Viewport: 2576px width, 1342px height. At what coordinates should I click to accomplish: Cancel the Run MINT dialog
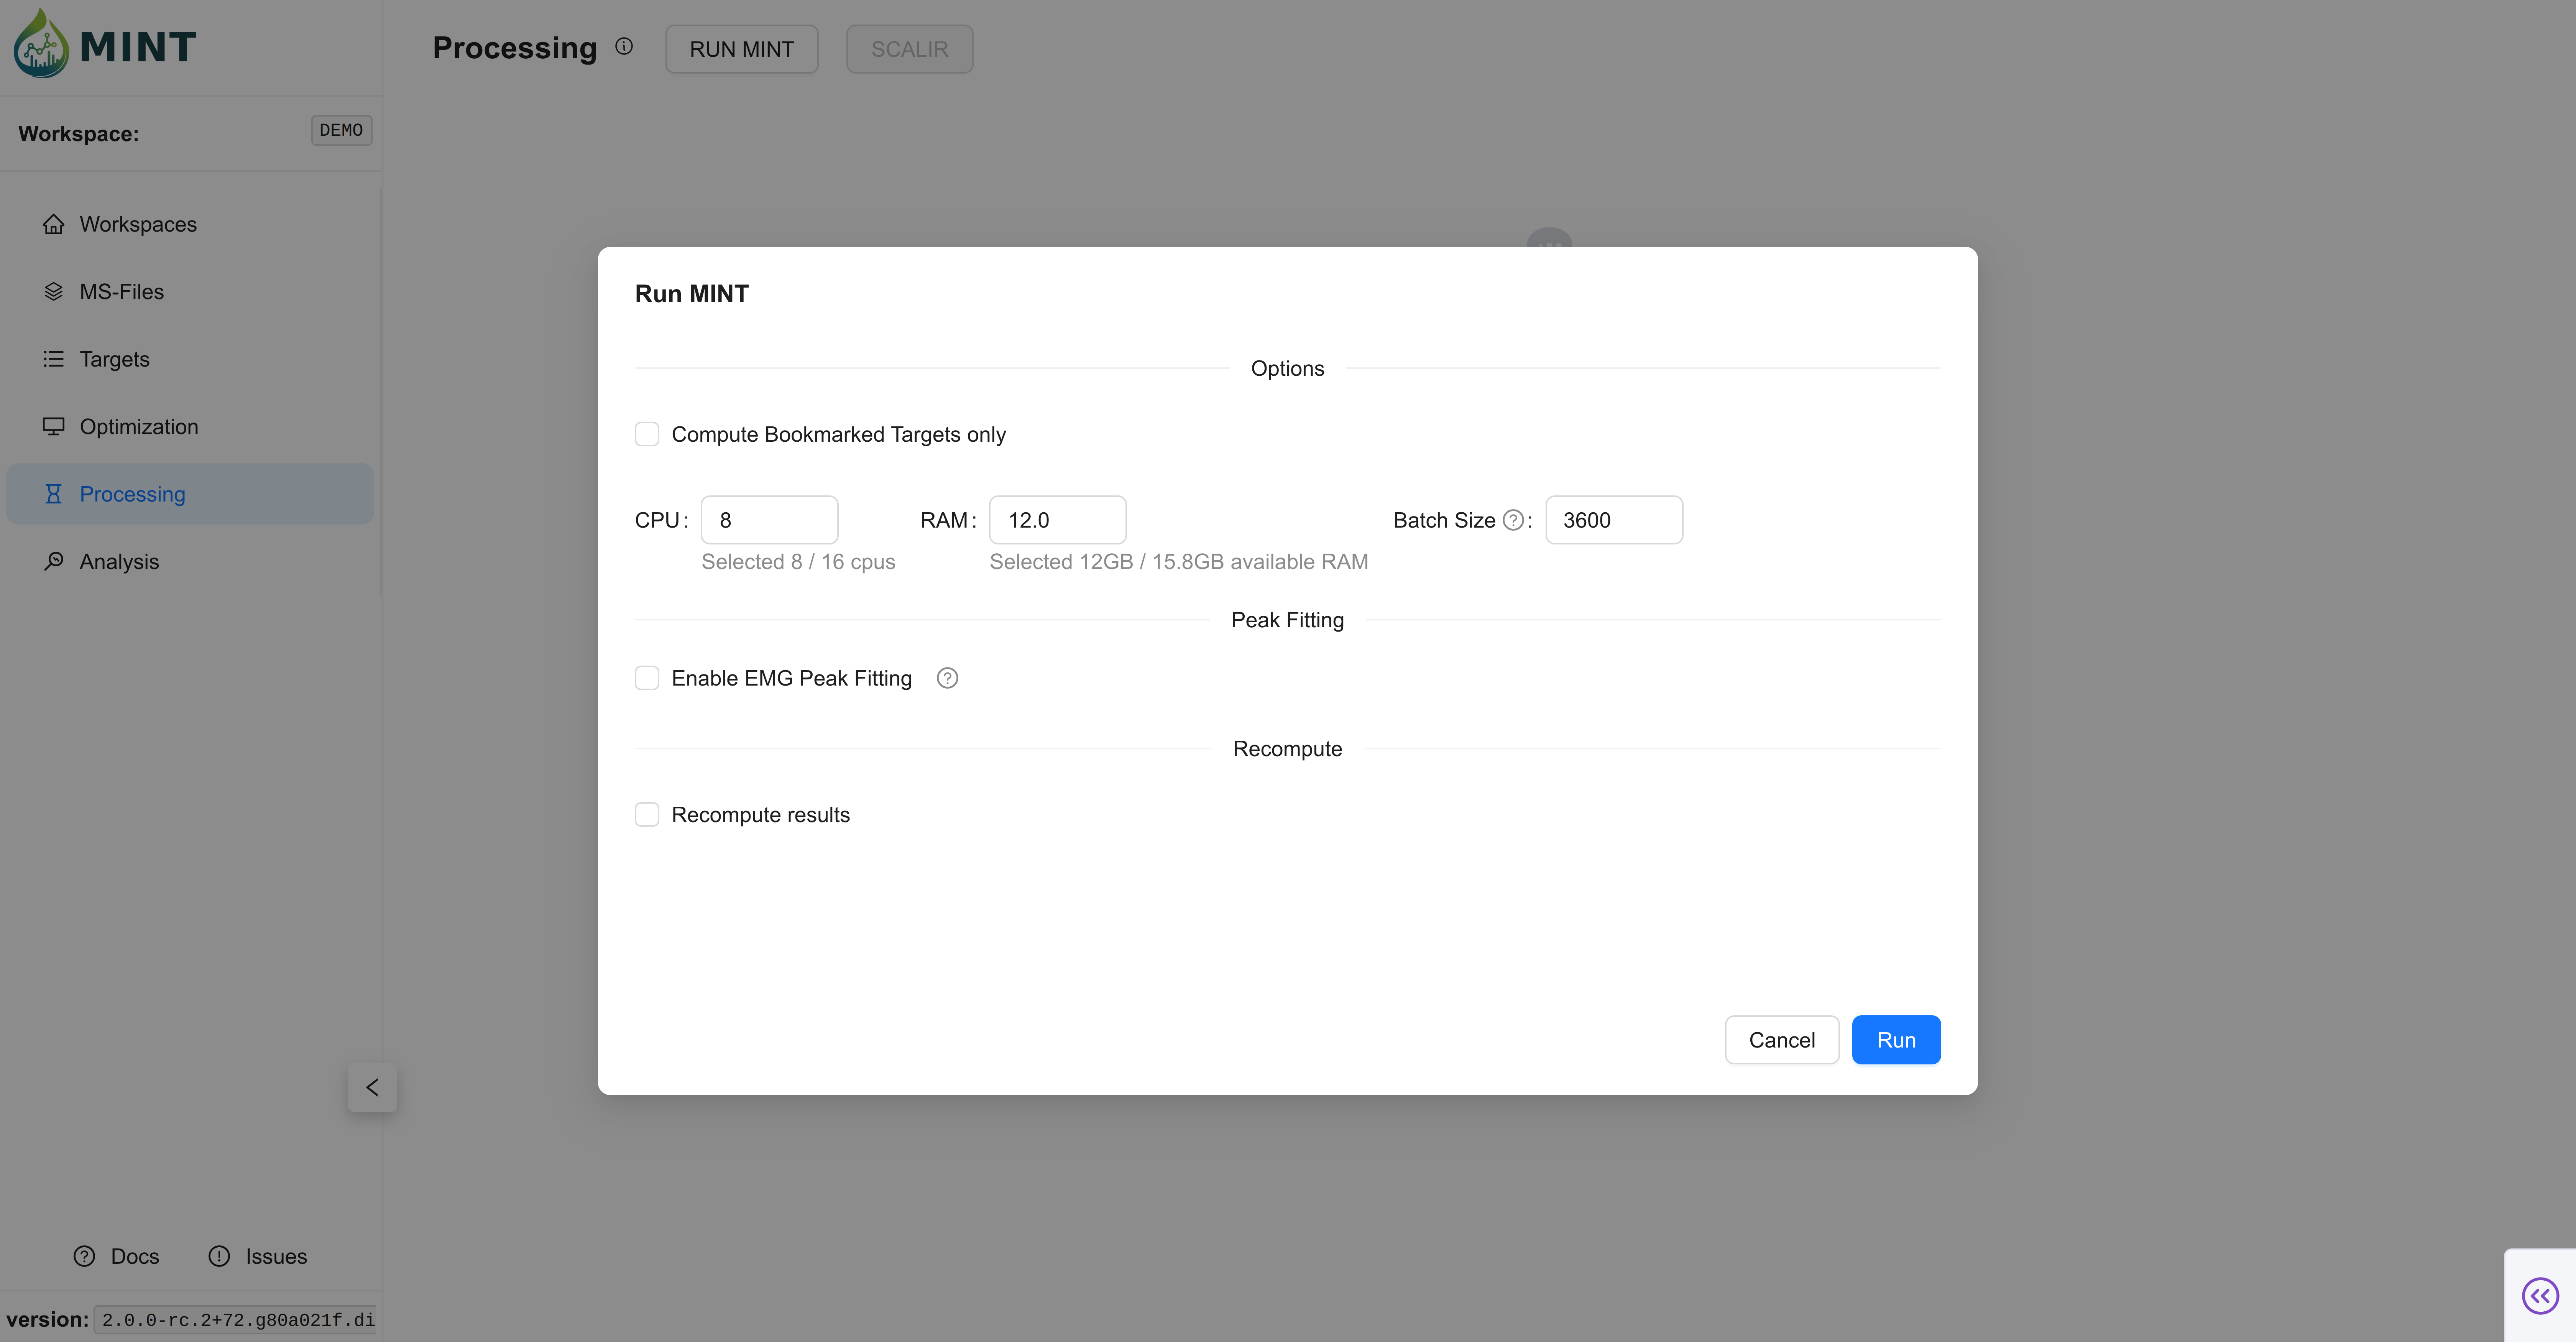coord(1781,1040)
